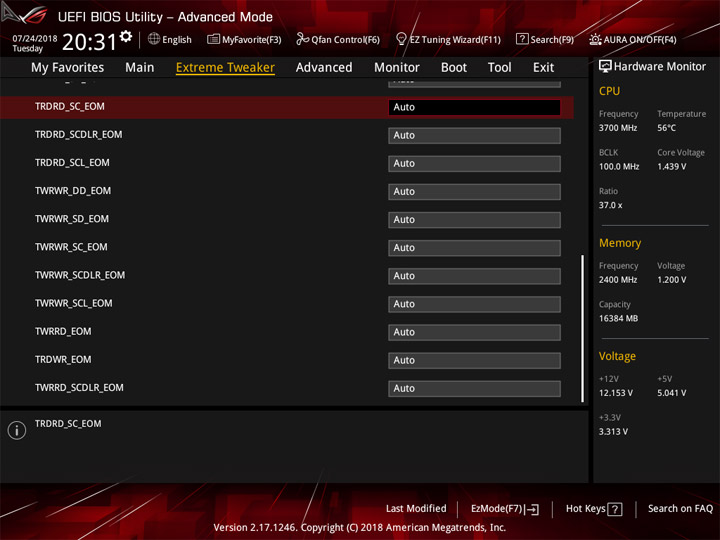Image resolution: width=720 pixels, height=540 pixels.
Task: Click the +12V reading 12.153 V
Action: pos(616,393)
